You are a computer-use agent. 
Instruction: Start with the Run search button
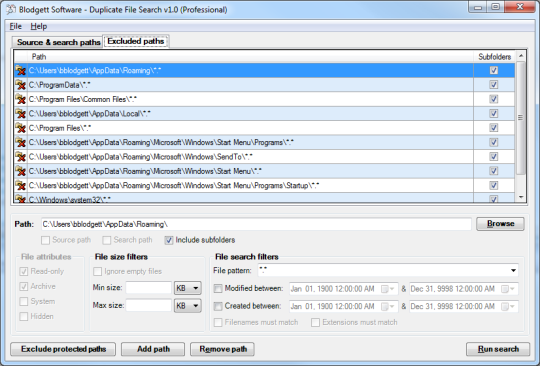click(498, 349)
